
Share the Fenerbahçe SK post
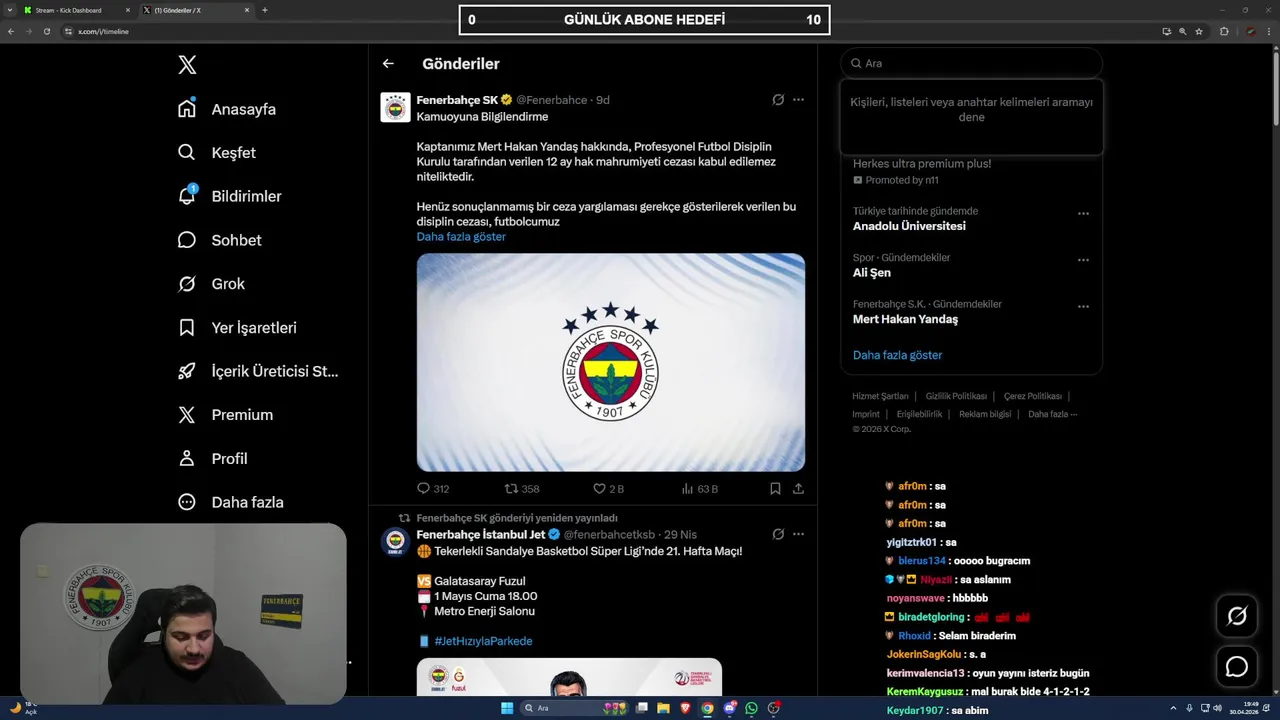click(x=798, y=489)
